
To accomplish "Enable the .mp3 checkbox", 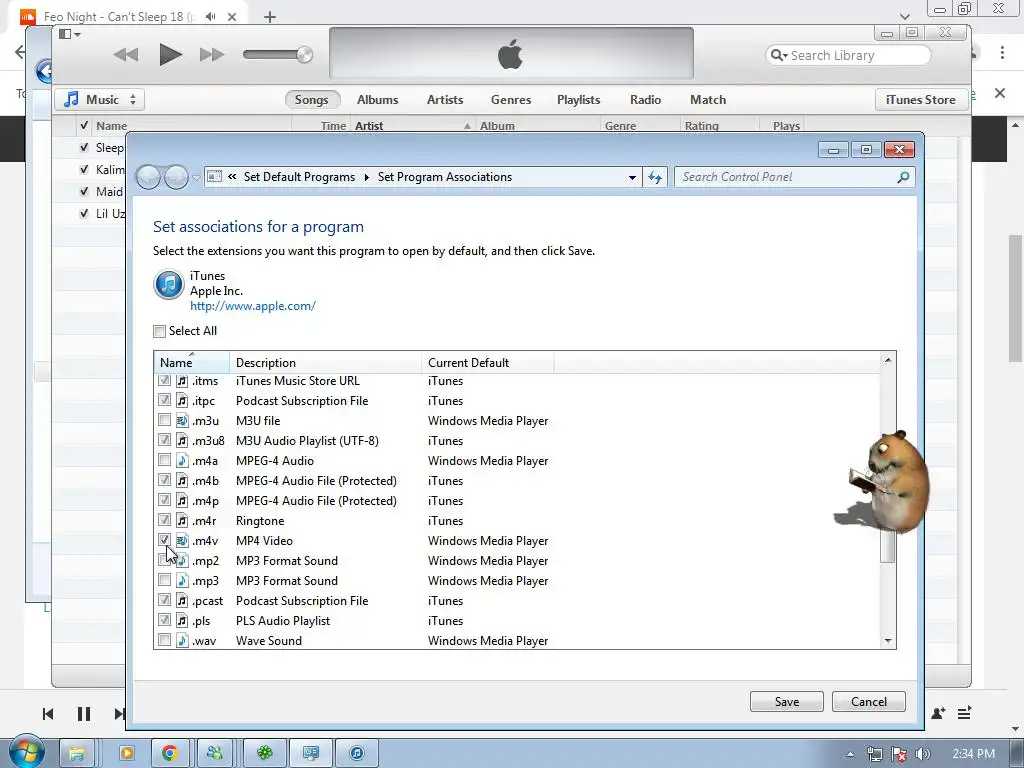I will pos(165,580).
